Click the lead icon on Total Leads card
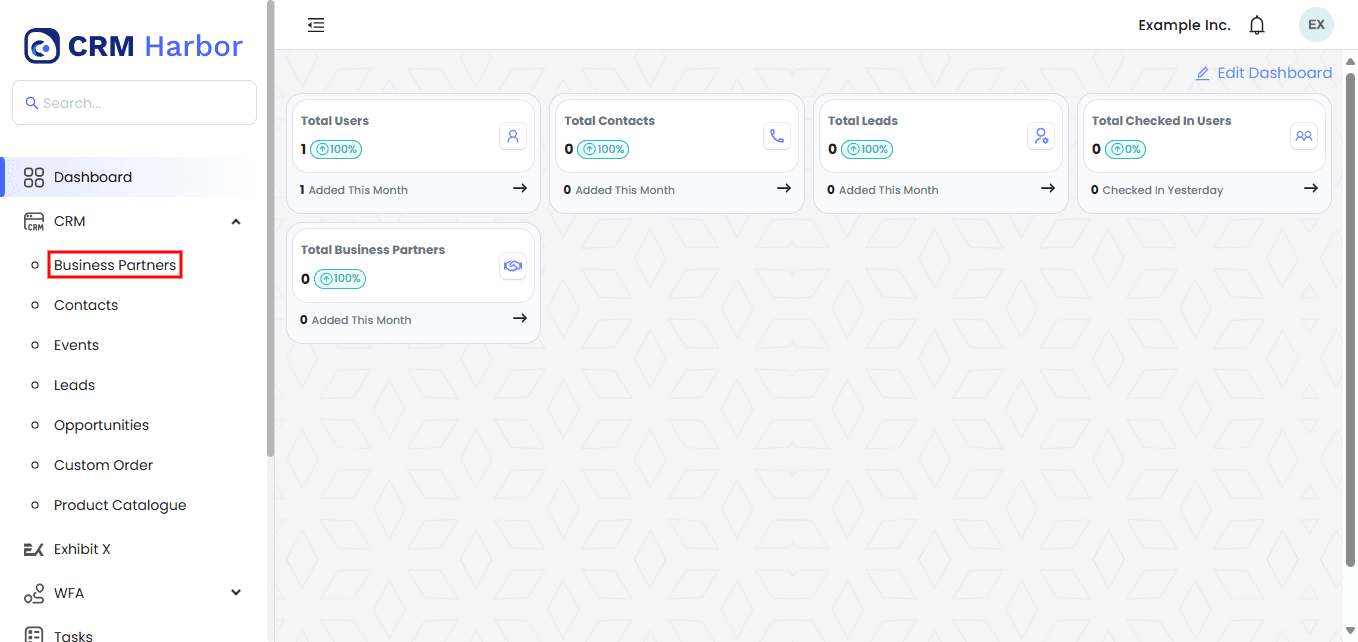 pos(1041,136)
